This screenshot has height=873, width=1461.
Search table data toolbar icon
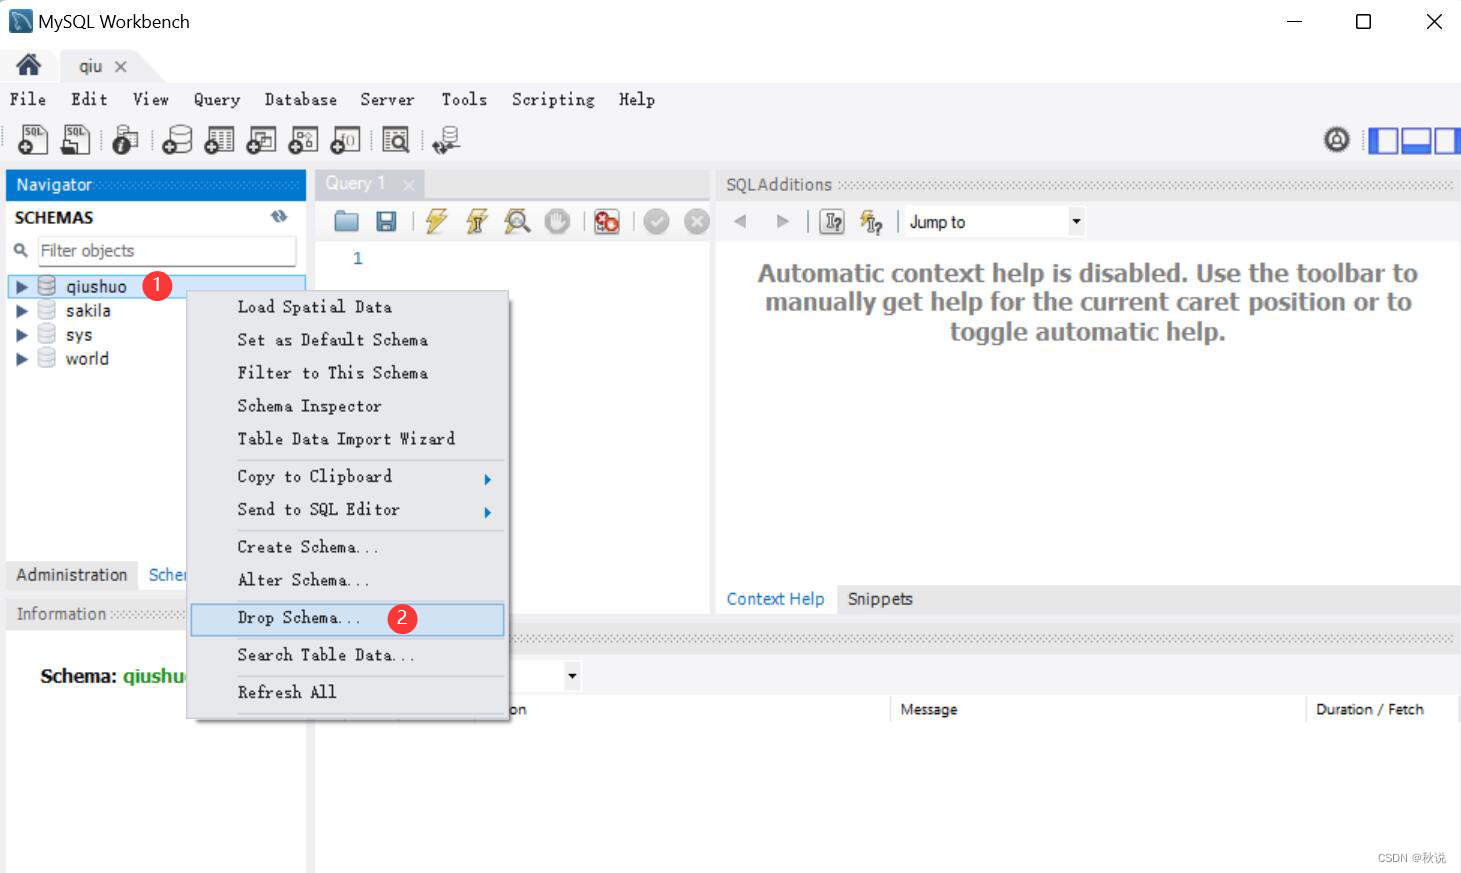click(x=396, y=140)
